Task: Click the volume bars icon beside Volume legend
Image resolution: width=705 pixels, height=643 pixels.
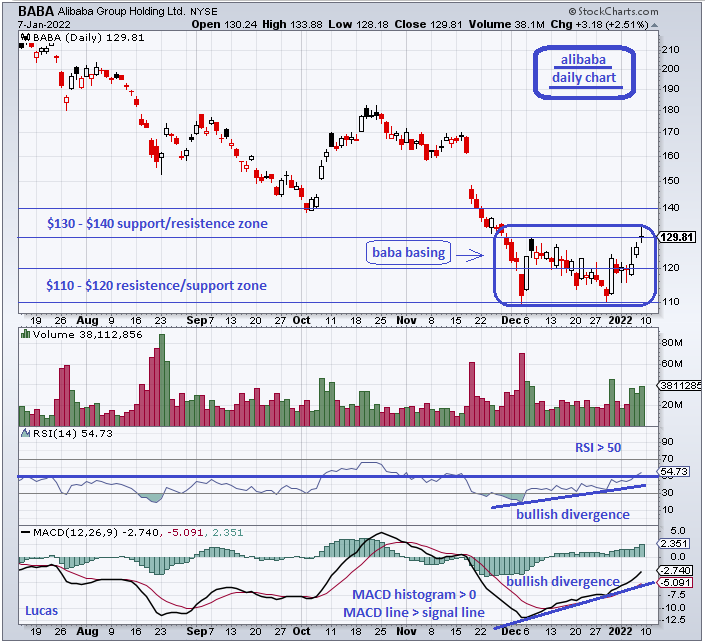Action: click(26, 334)
